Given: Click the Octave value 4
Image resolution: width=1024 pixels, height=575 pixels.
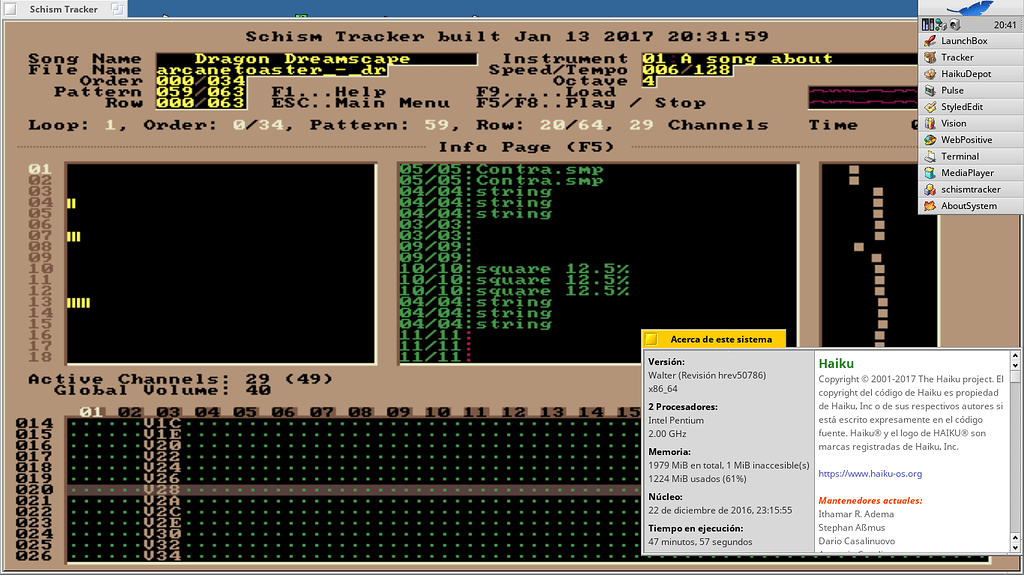Looking at the screenshot, I should coord(648,81).
